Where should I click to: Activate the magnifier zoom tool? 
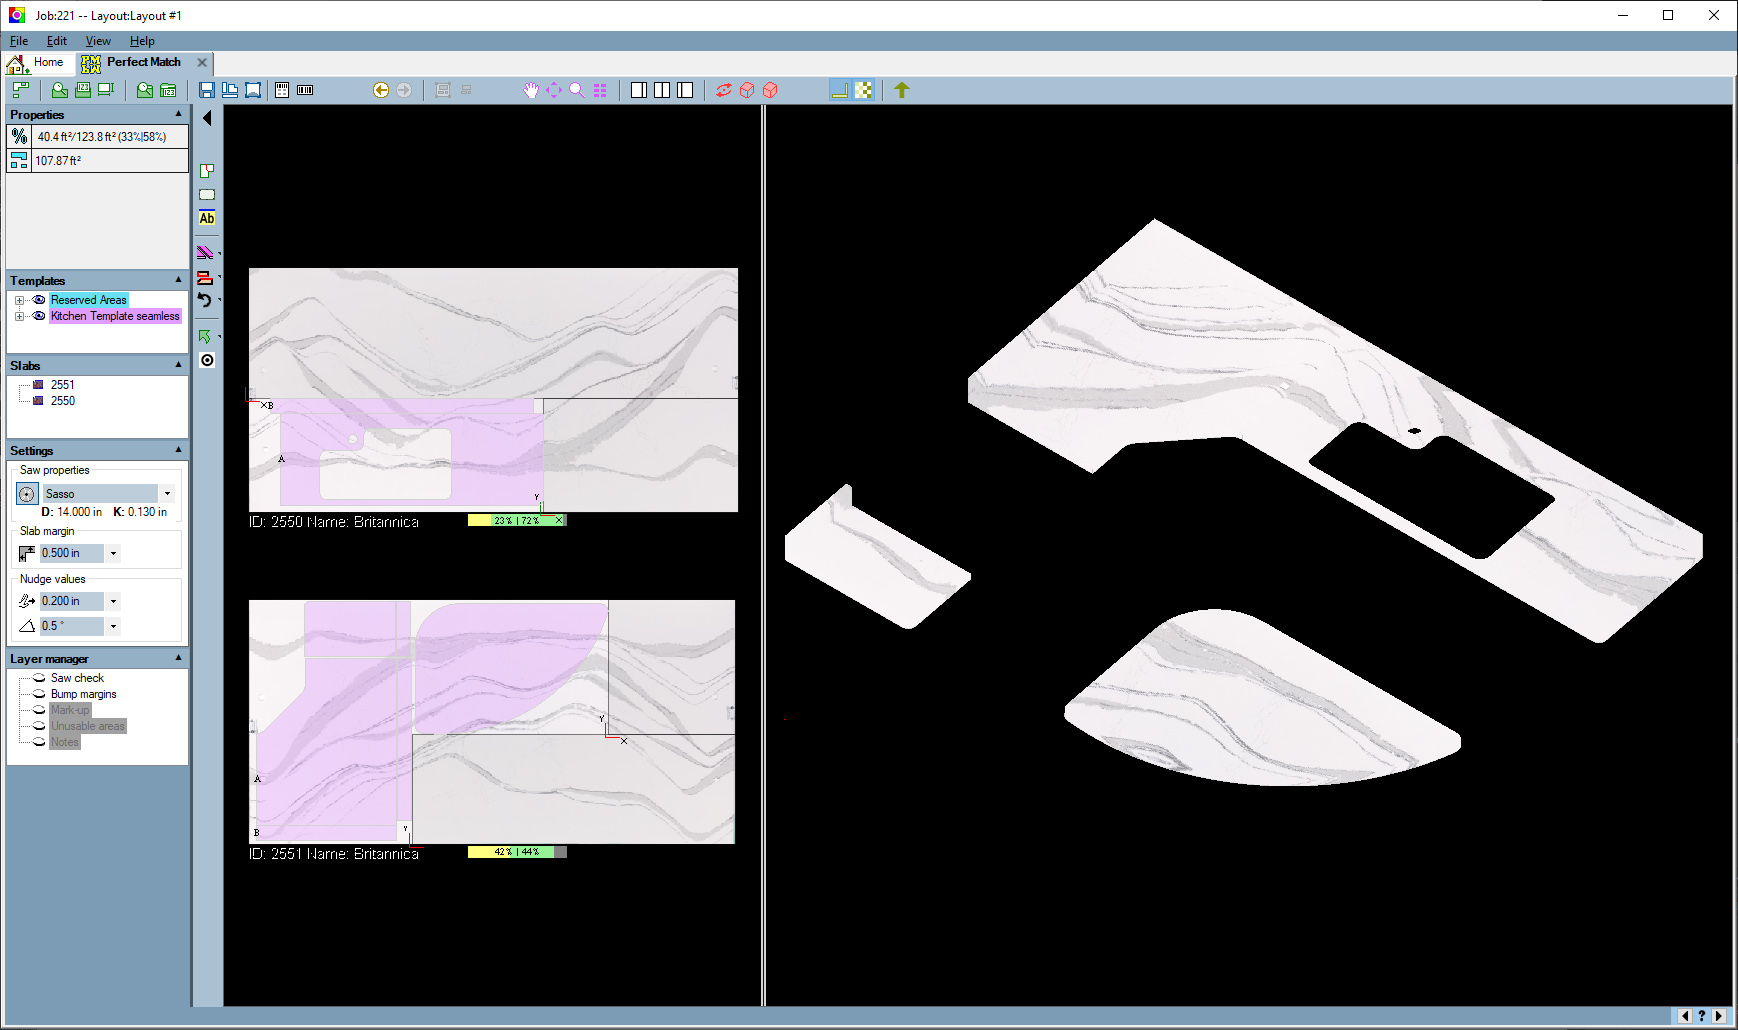[x=577, y=90]
